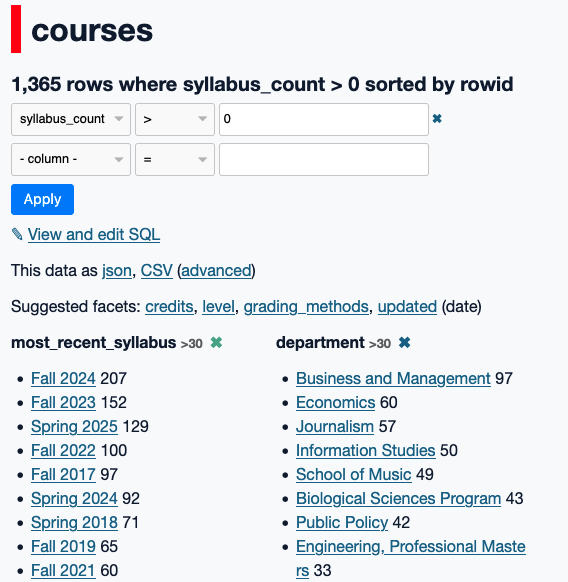
Task: Remove the department facet
Action: pyautogui.click(x=404, y=343)
